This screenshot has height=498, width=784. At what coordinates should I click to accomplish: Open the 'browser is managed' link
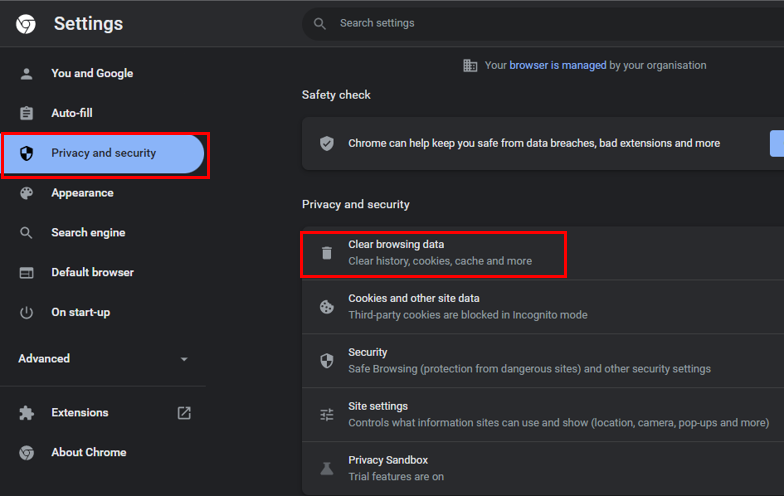[x=558, y=66]
